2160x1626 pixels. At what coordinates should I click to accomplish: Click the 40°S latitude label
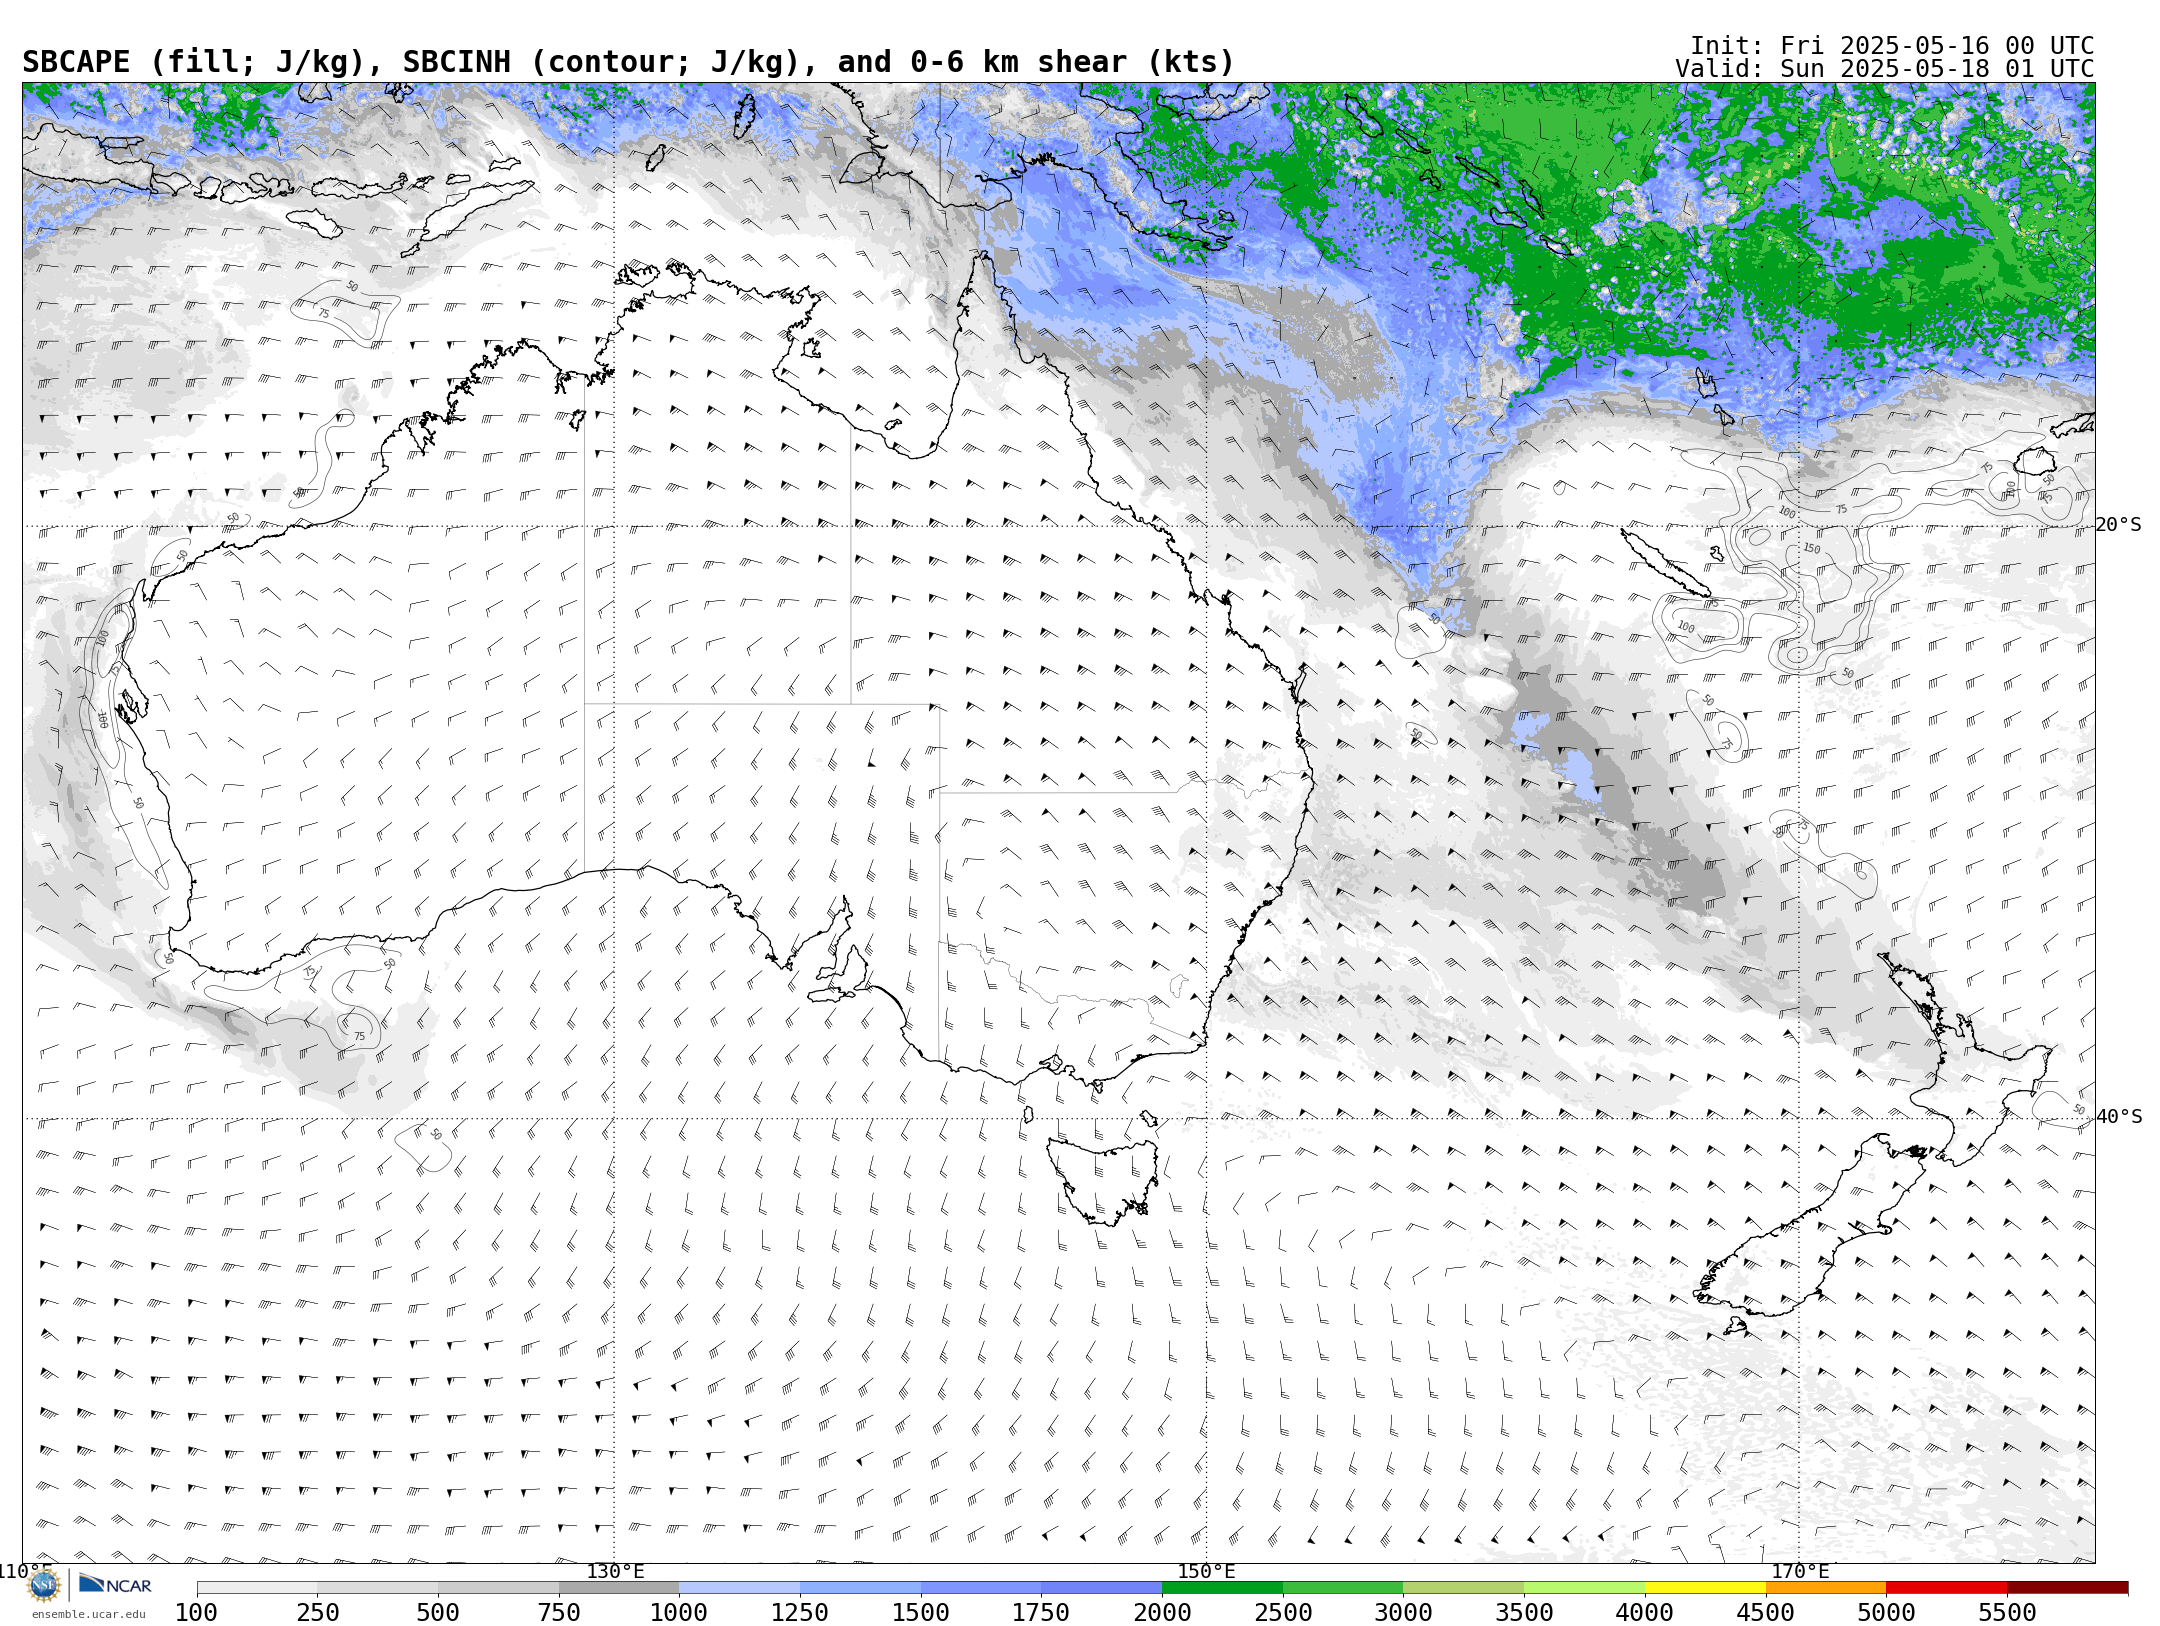2119,1117
